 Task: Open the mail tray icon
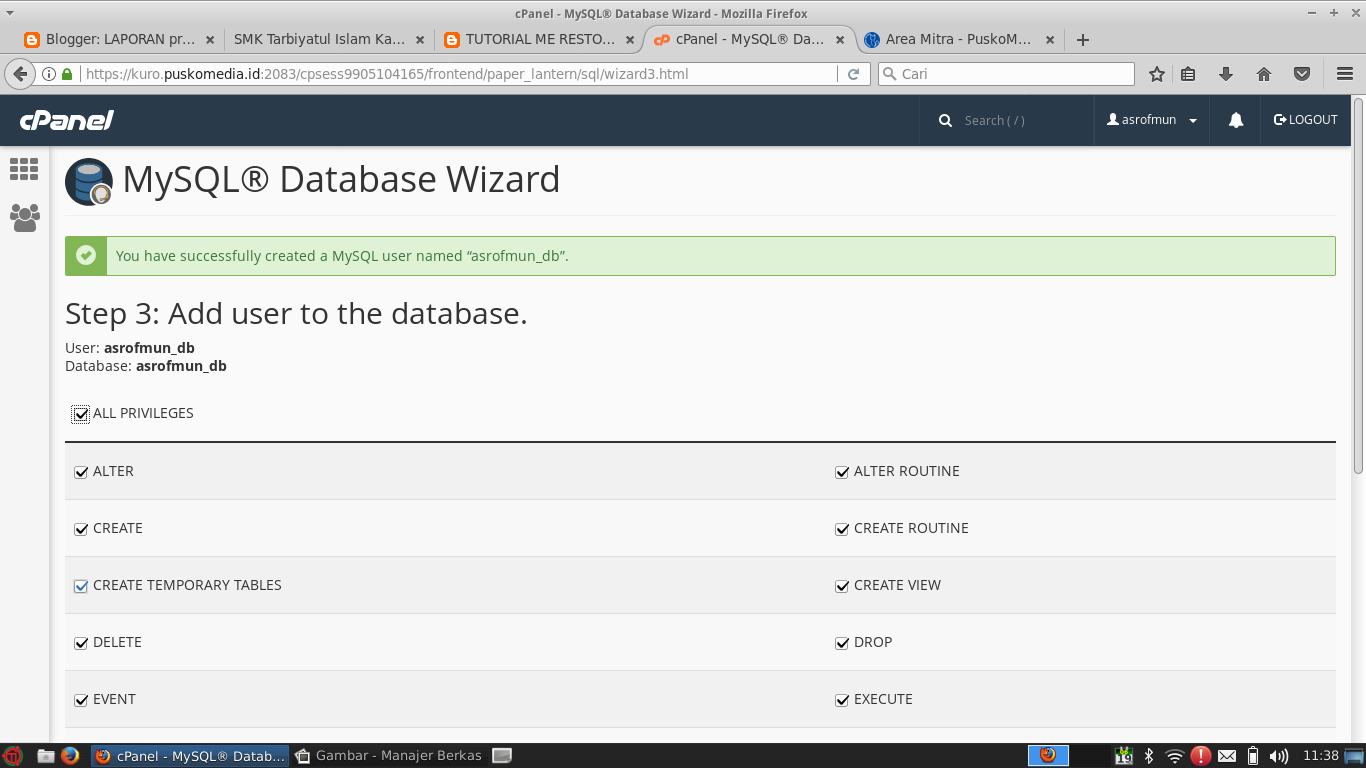pos(1227,756)
